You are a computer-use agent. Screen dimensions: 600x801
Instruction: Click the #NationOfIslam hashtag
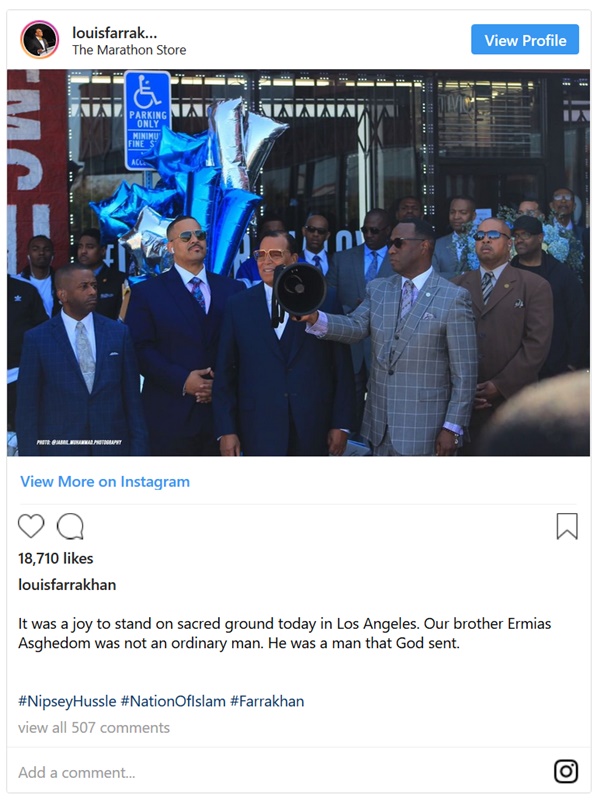[173, 701]
